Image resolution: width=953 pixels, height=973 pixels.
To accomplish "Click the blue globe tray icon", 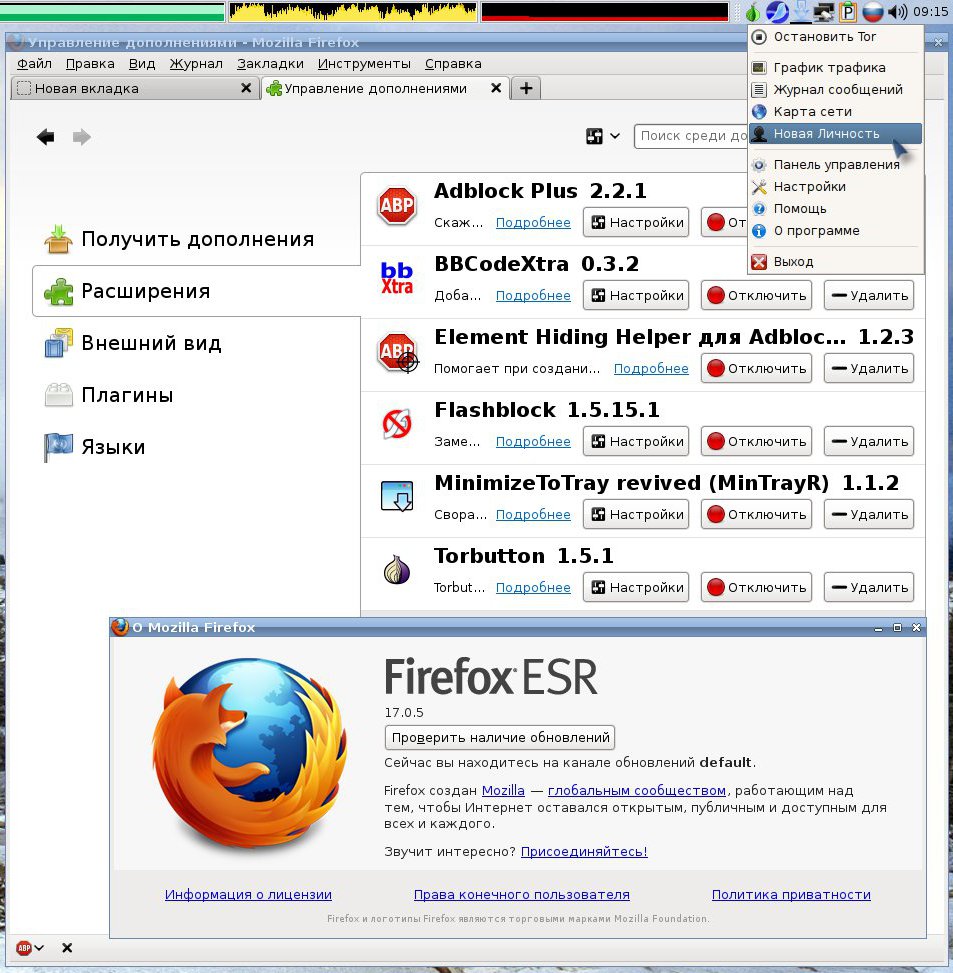I will [x=776, y=11].
